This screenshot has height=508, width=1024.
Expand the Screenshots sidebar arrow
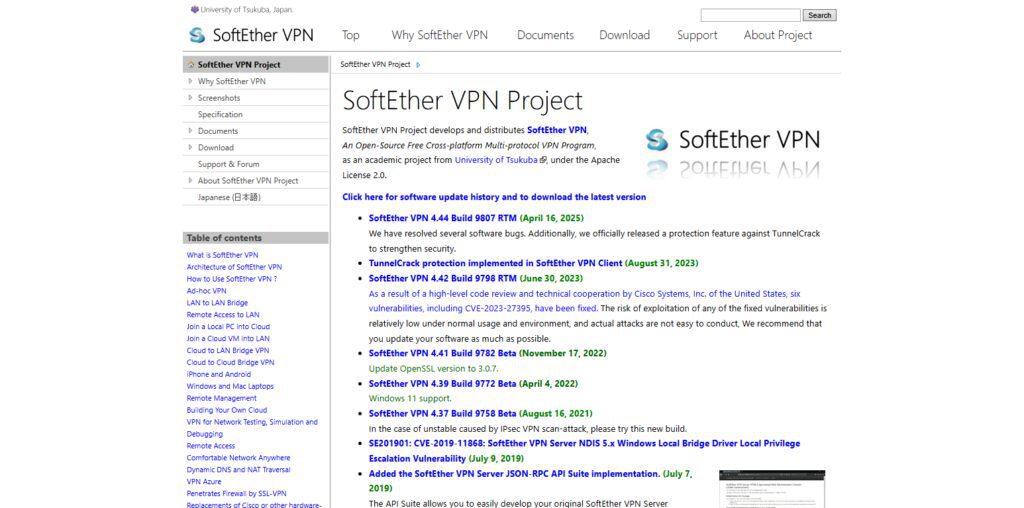tap(190, 98)
